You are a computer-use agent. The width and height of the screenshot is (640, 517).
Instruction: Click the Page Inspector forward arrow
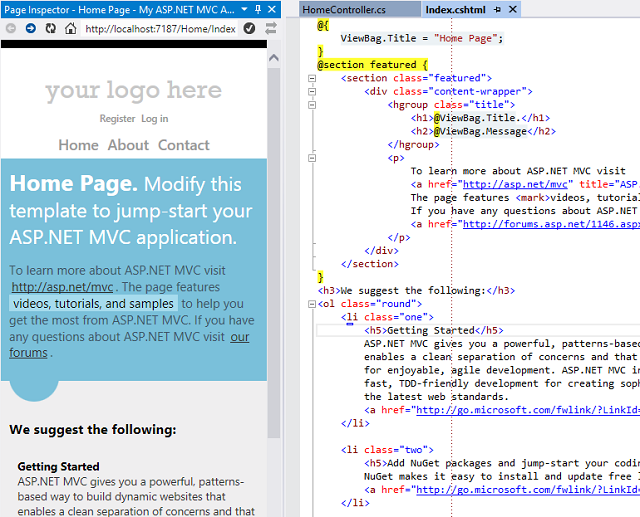[x=31, y=28]
